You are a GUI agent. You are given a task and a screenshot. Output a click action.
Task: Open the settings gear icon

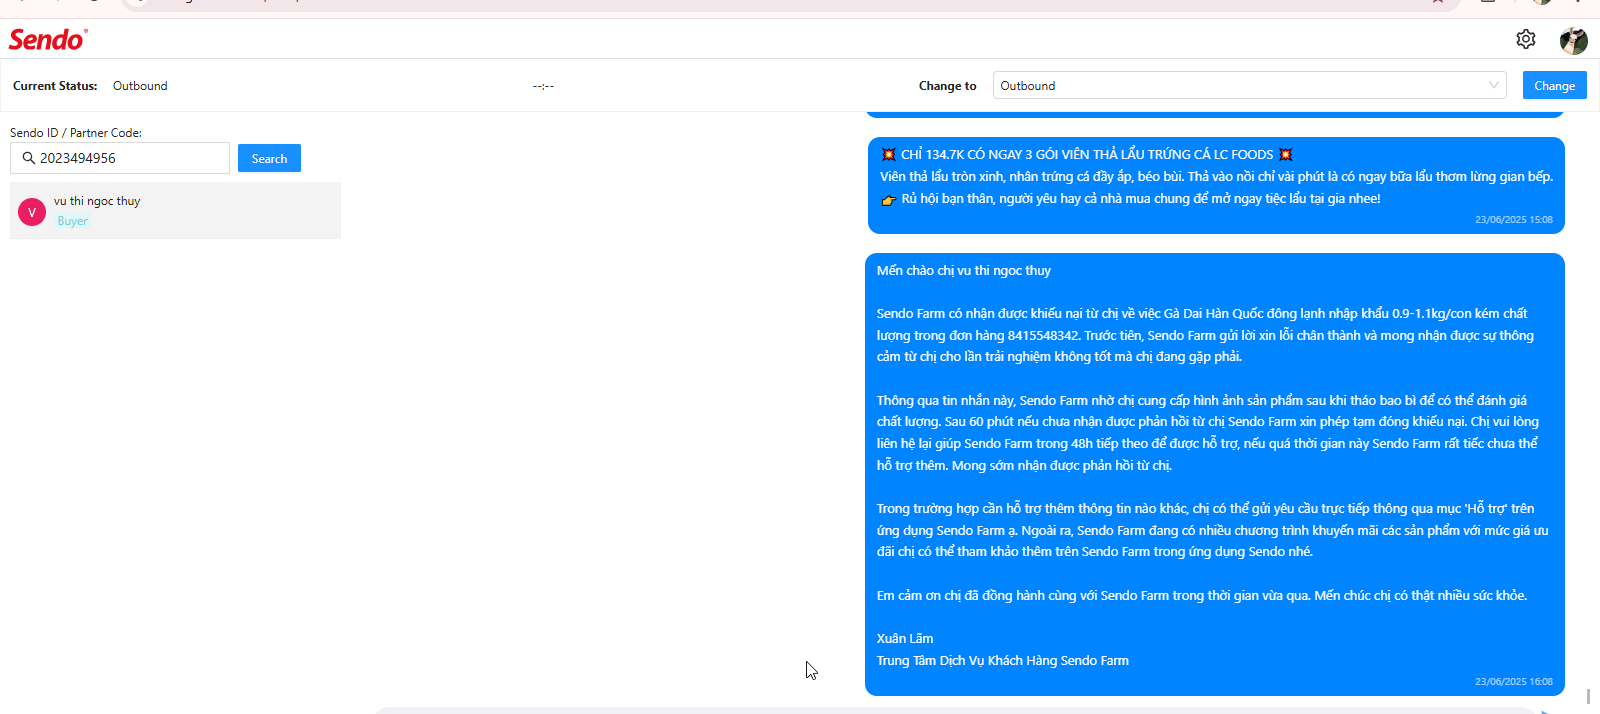(x=1525, y=39)
